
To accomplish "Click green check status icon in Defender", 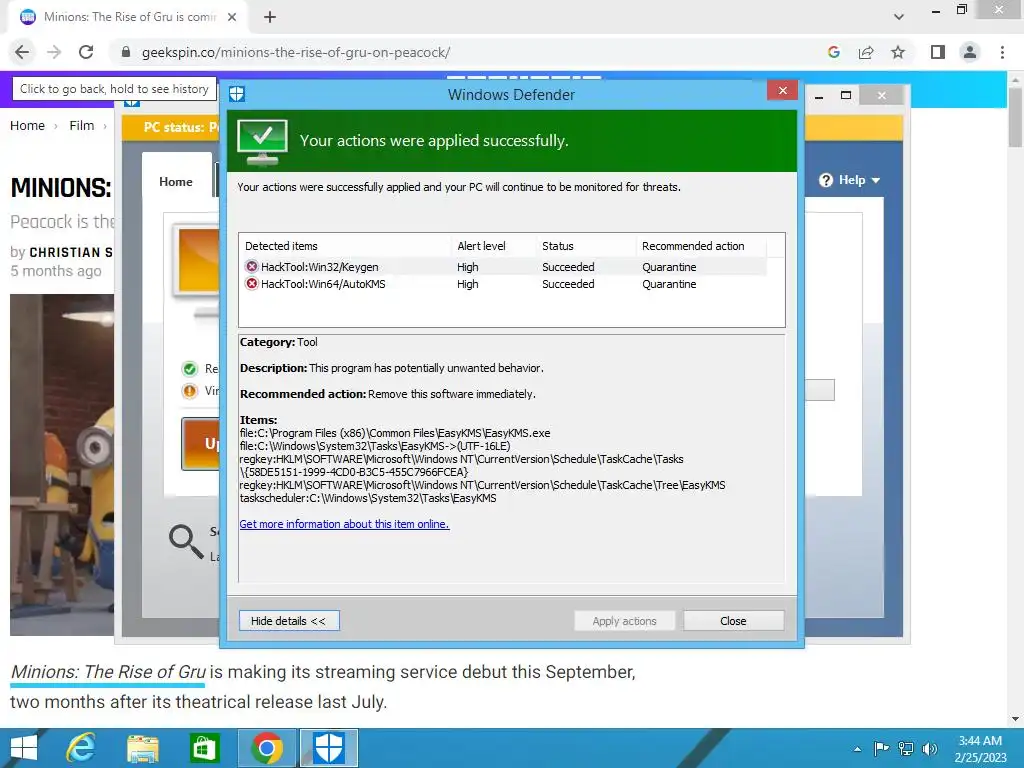I will pos(189,369).
